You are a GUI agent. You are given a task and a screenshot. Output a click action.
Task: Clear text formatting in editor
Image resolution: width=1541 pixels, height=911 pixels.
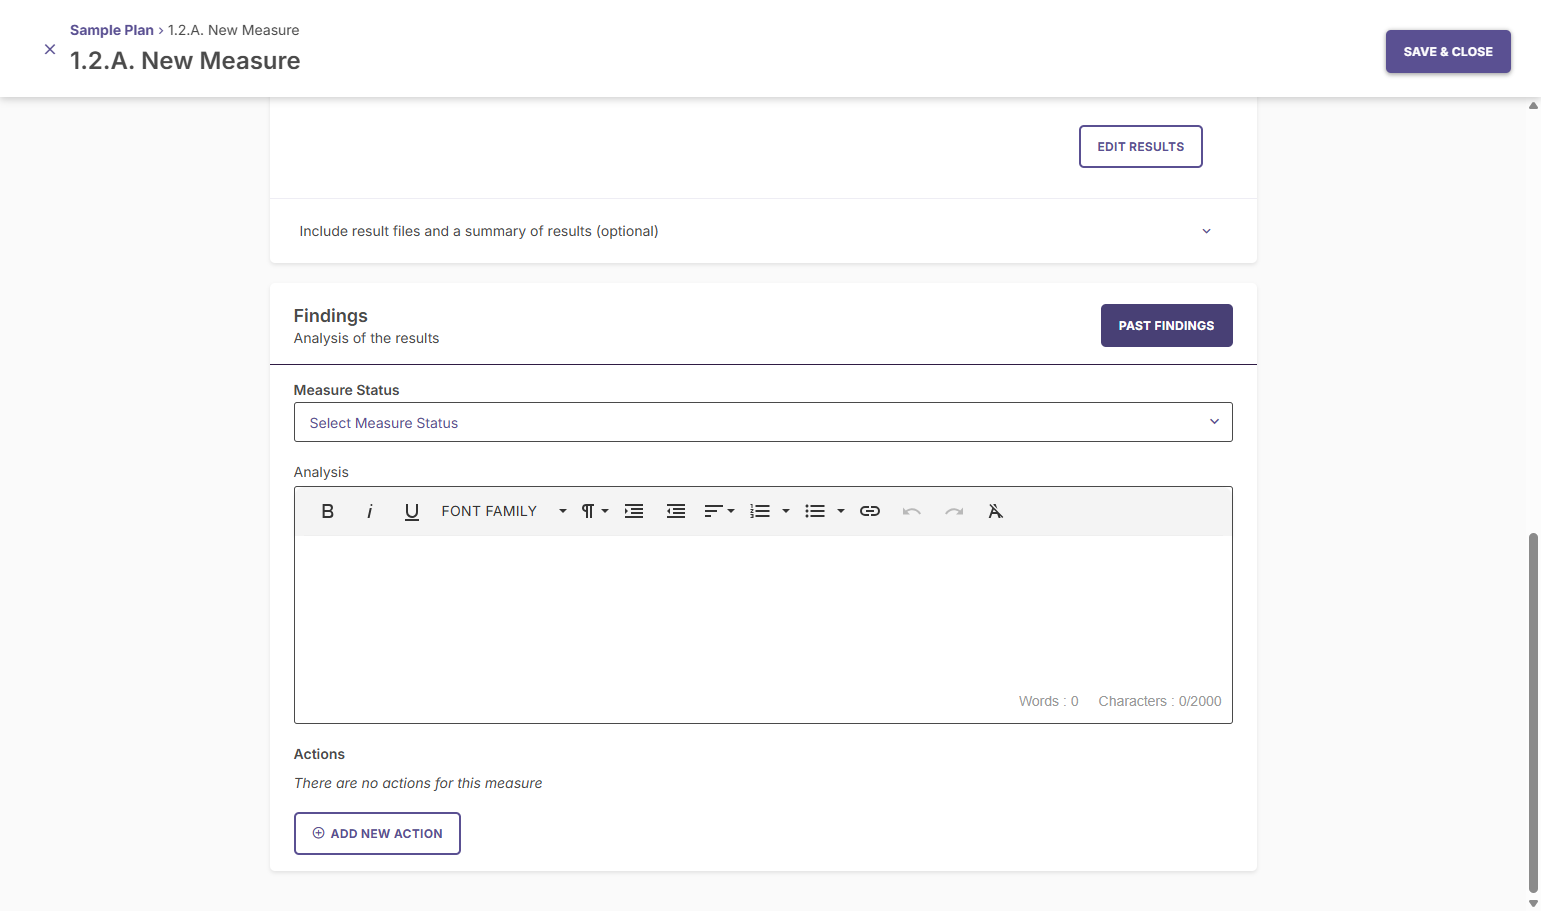[996, 511]
